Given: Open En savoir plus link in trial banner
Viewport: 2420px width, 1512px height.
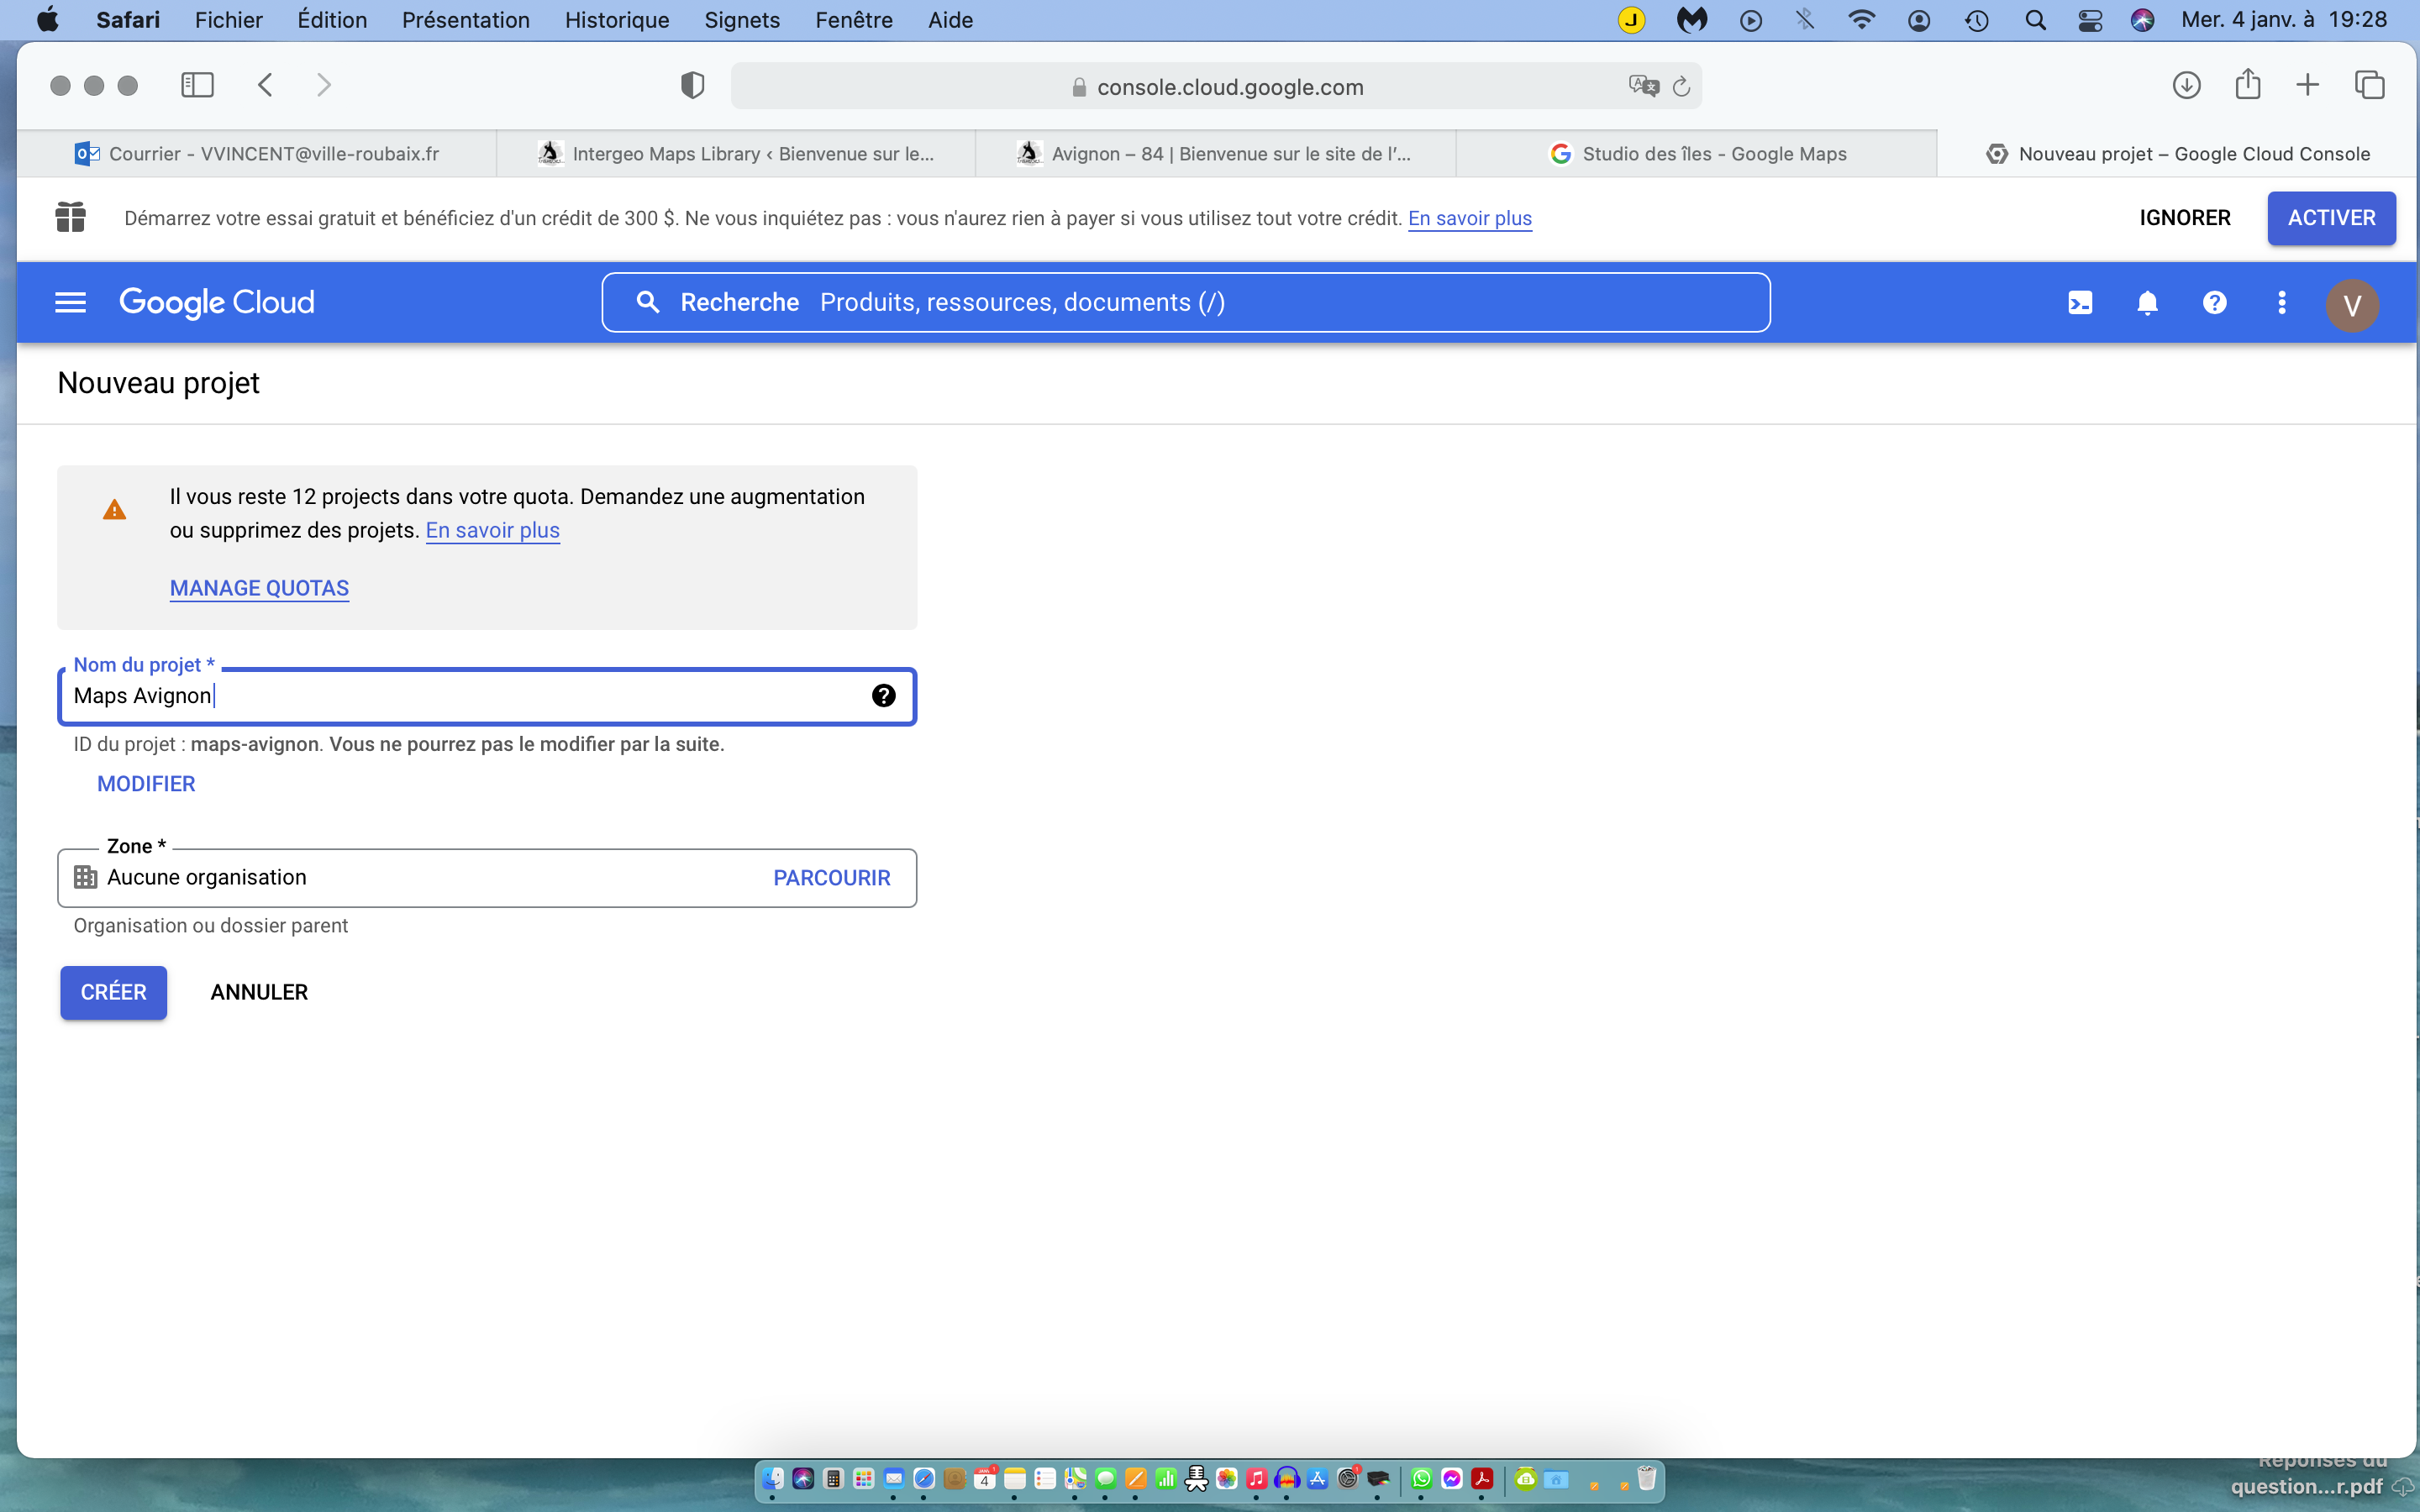Looking at the screenshot, I should (x=1469, y=218).
